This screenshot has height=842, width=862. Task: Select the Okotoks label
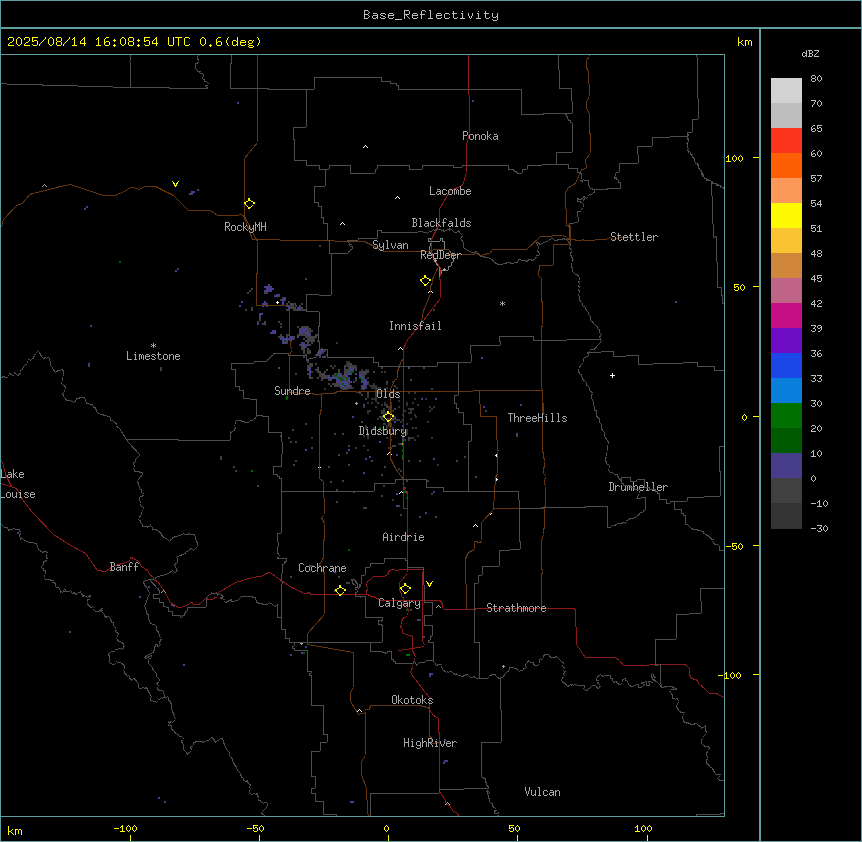pos(412,700)
